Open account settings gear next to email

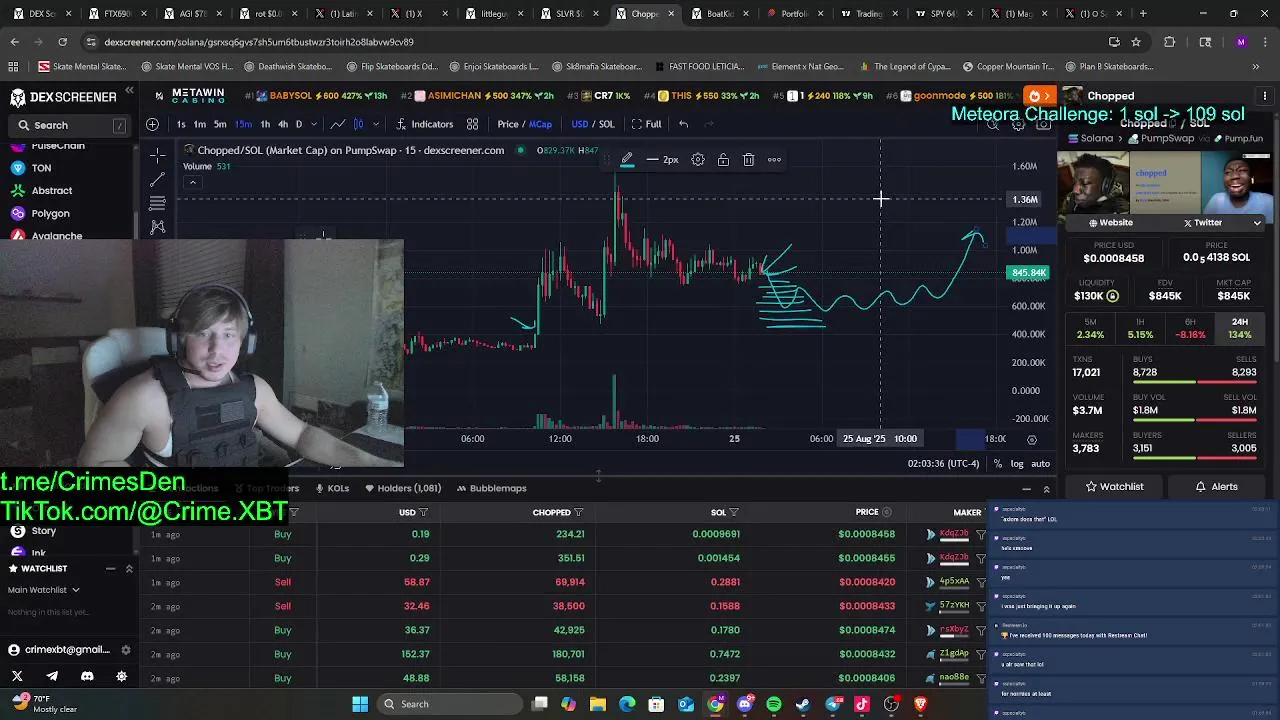126,650
